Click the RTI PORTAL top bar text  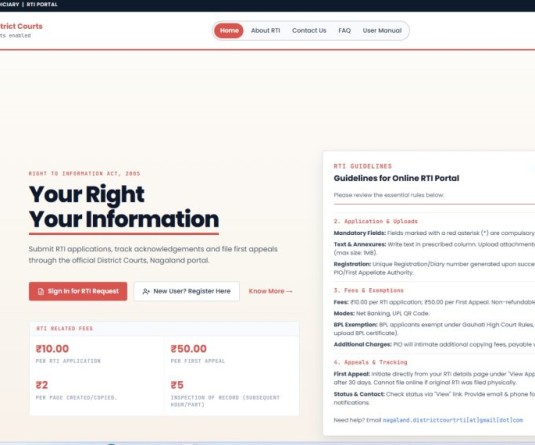click(x=42, y=4)
